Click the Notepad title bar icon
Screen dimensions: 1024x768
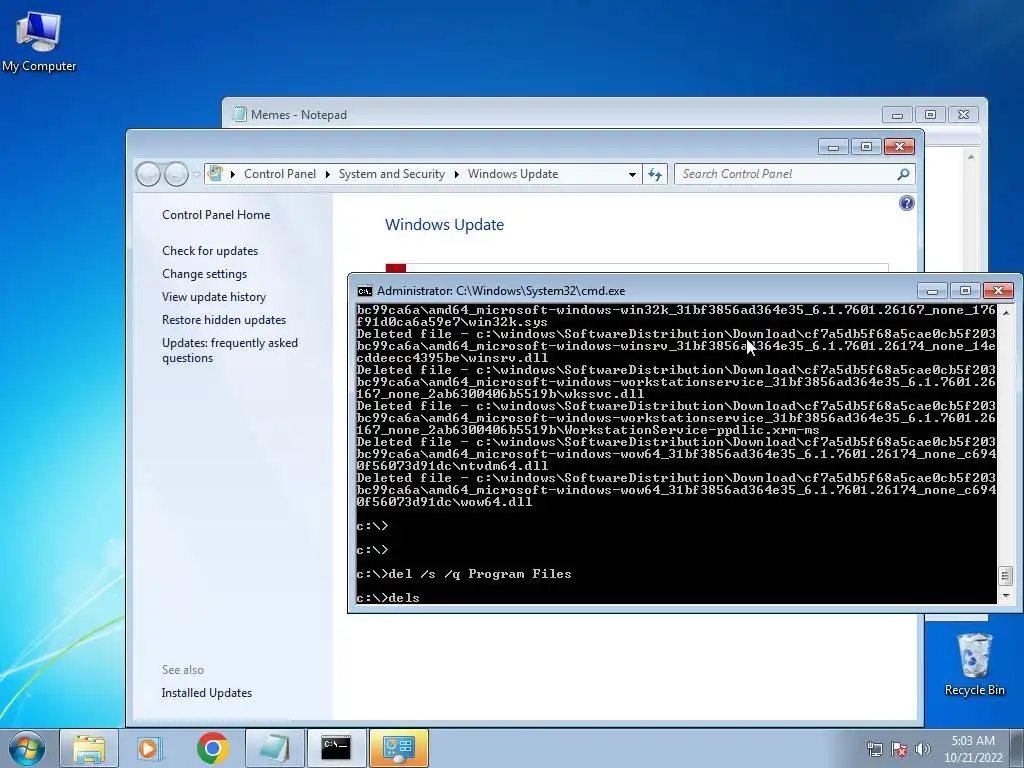point(240,115)
